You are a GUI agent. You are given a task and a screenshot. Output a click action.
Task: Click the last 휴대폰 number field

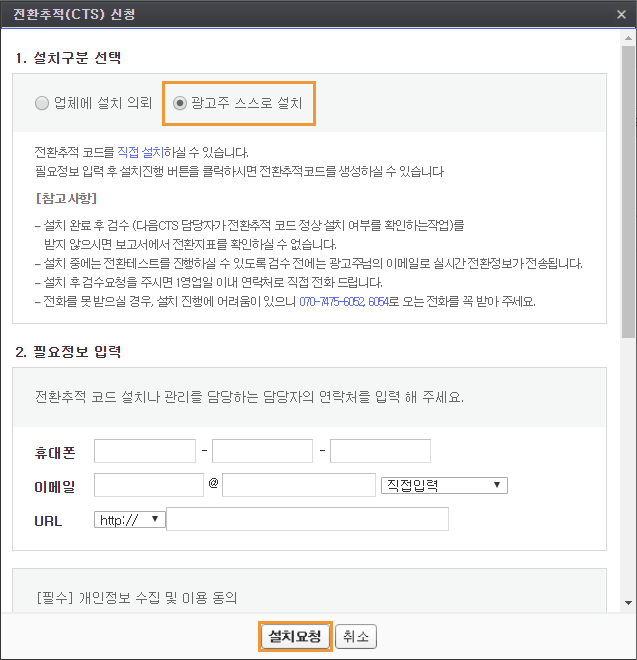[380, 451]
